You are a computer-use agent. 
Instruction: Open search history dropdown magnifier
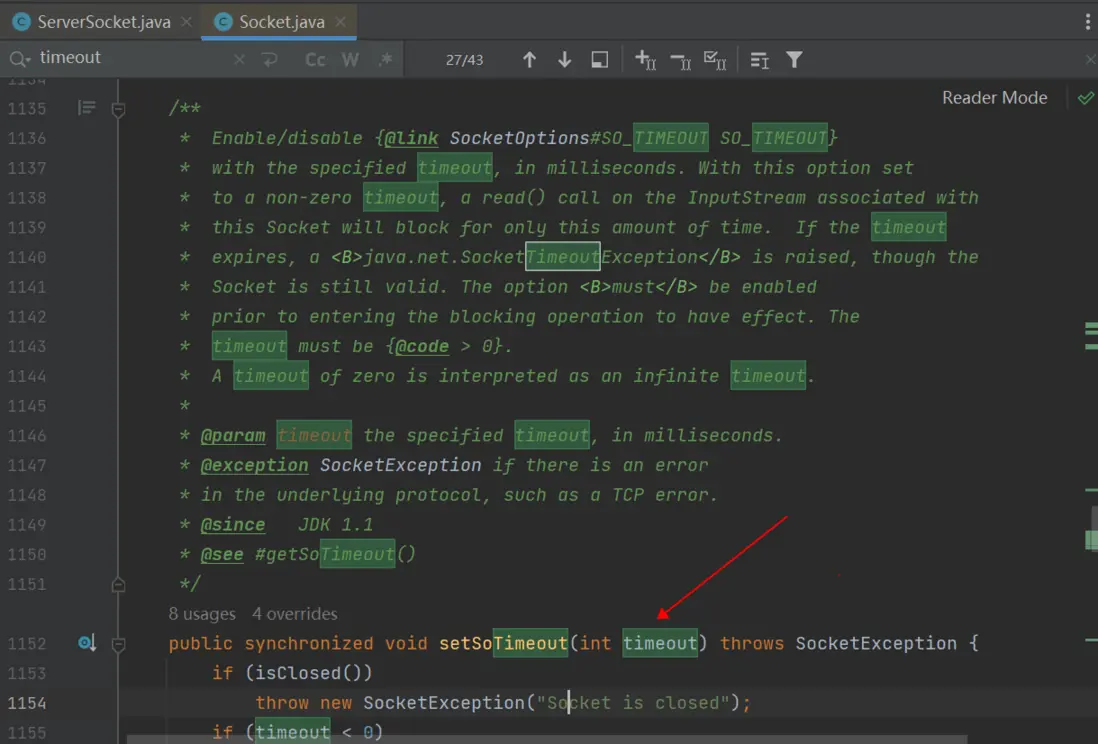pyautogui.click(x=20, y=58)
